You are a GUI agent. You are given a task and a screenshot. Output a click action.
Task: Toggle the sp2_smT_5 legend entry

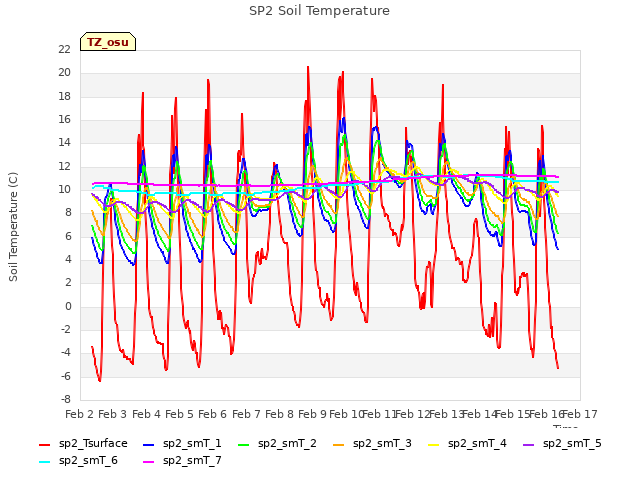[563, 444]
